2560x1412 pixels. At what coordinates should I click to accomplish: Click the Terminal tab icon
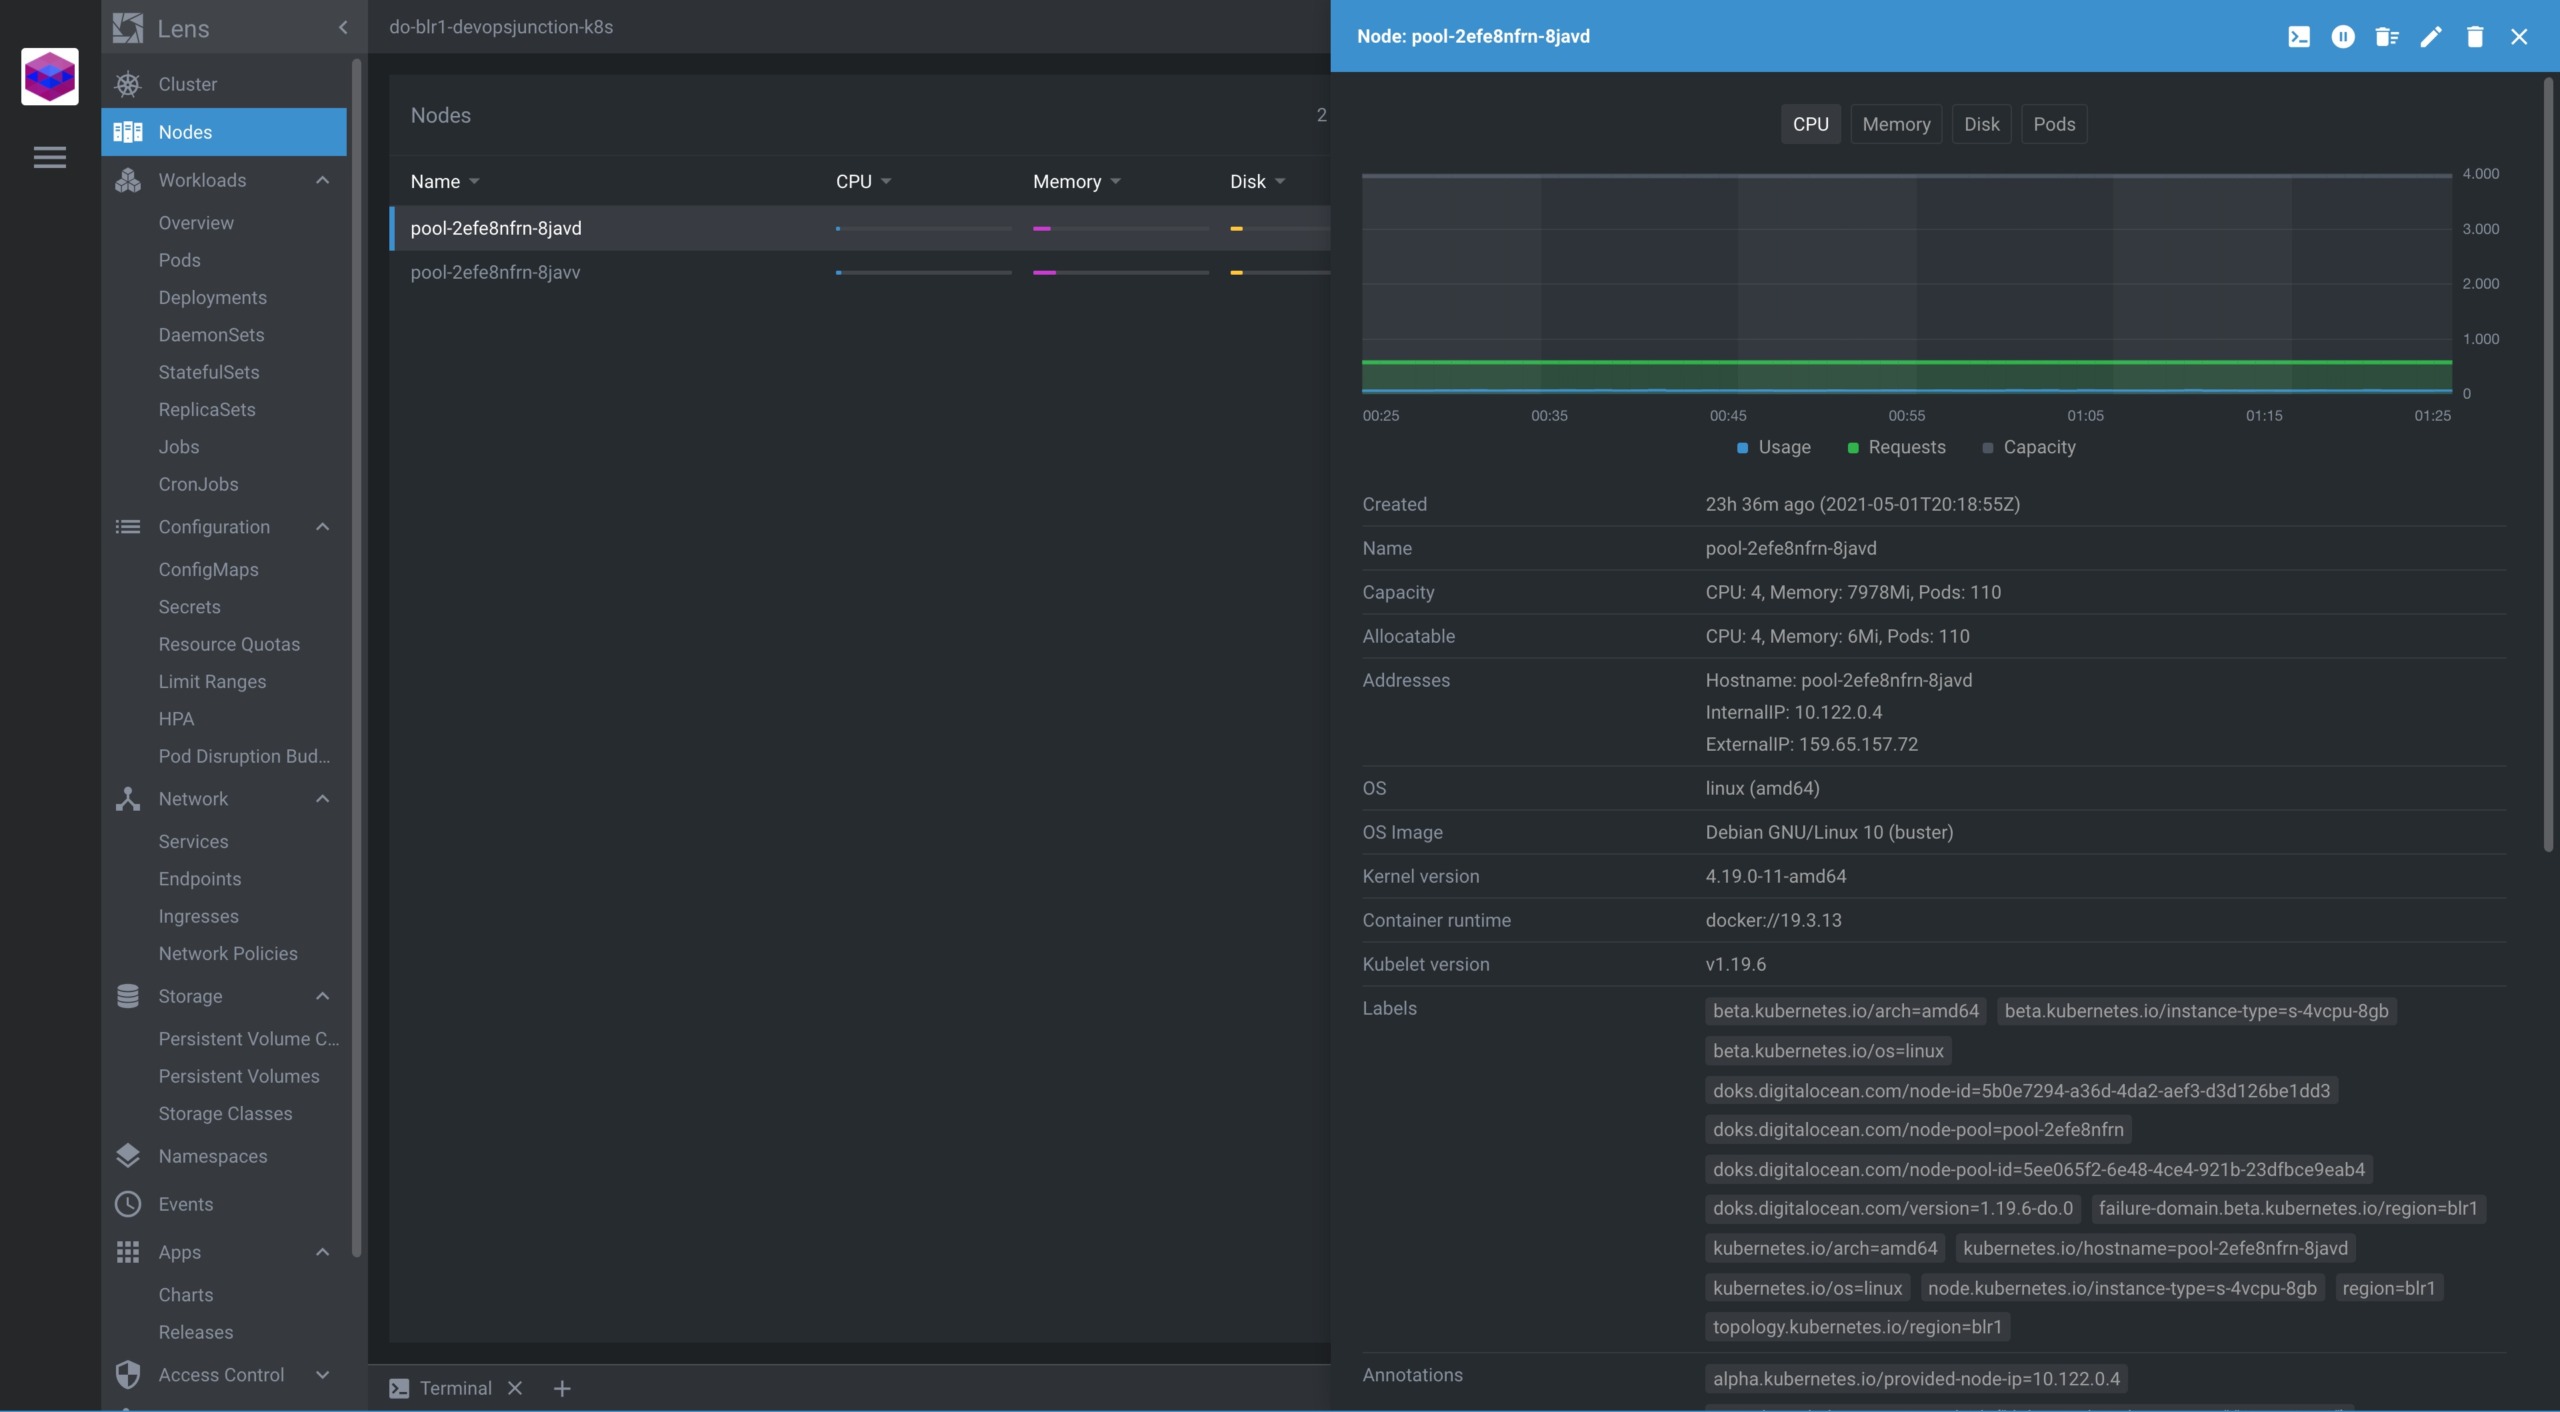399,1388
